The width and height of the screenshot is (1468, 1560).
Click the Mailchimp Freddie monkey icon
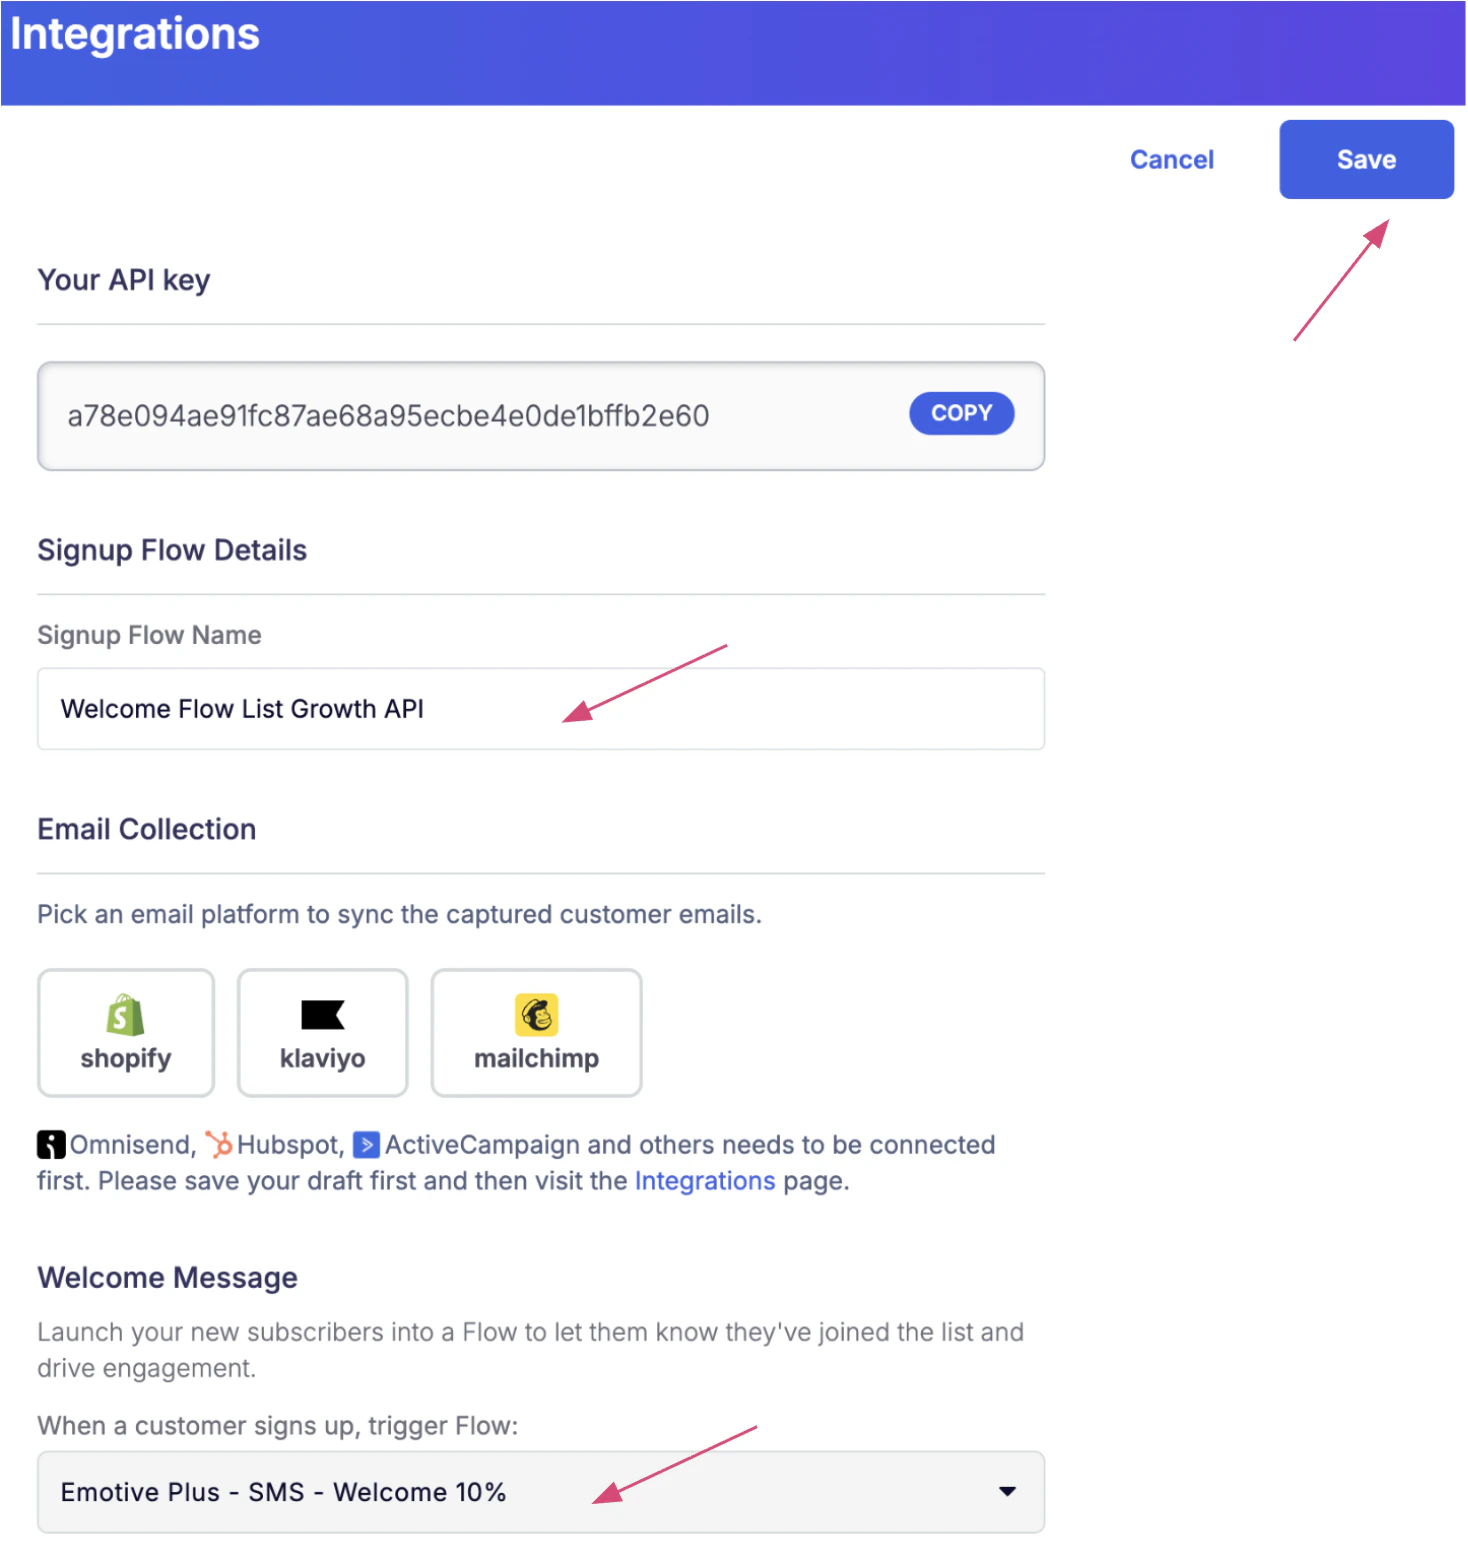pos(535,1013)
